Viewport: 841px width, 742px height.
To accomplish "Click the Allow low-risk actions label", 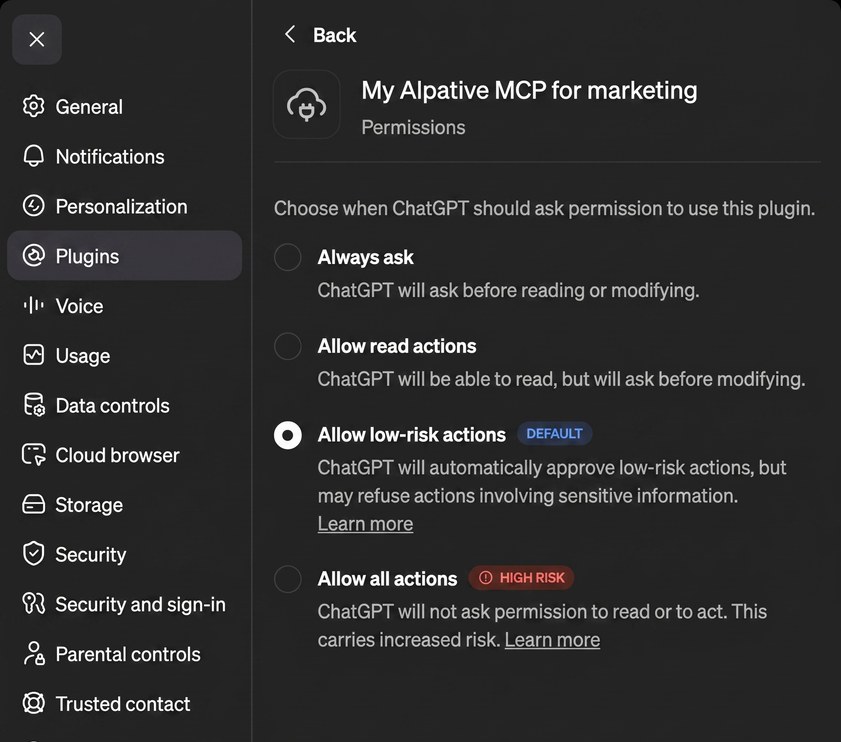I will (x=411, y=435).
